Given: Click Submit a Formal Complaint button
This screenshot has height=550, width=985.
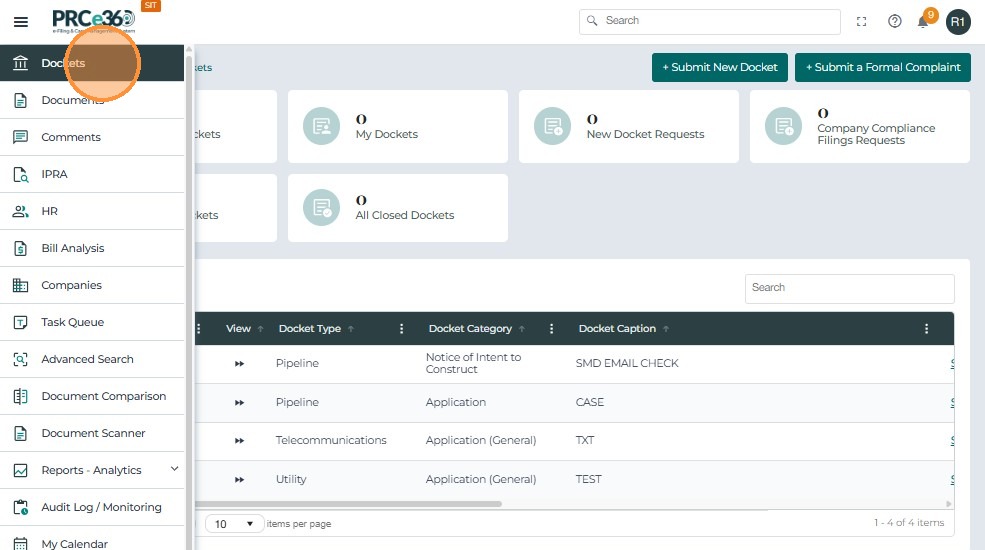Looking at the screenshot, I should tap(882, 67).
